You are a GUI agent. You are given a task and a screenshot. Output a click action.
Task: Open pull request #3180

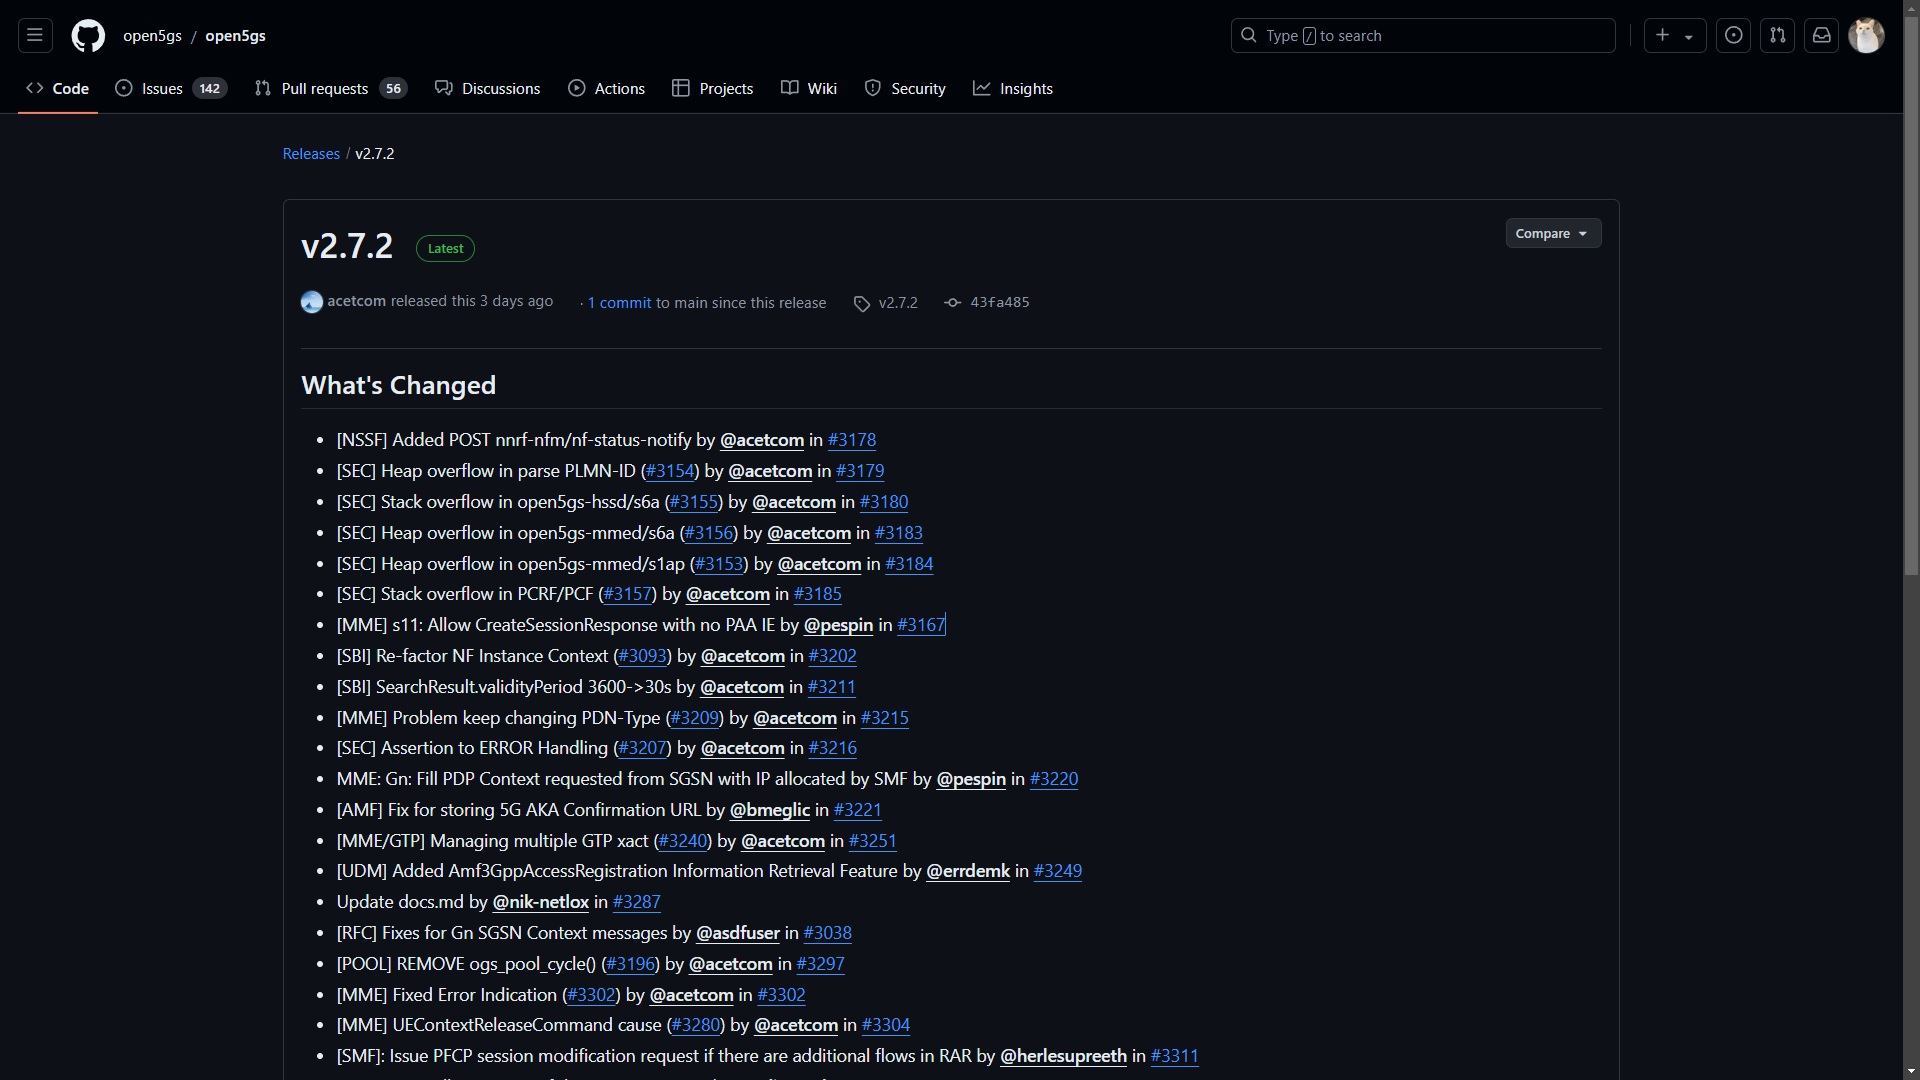click(x=884, y=502)
